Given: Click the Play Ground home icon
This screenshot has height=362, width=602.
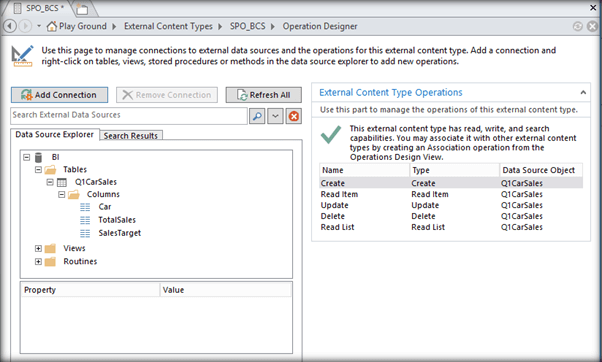Looking at the screenshot, I should pos(51,26).
